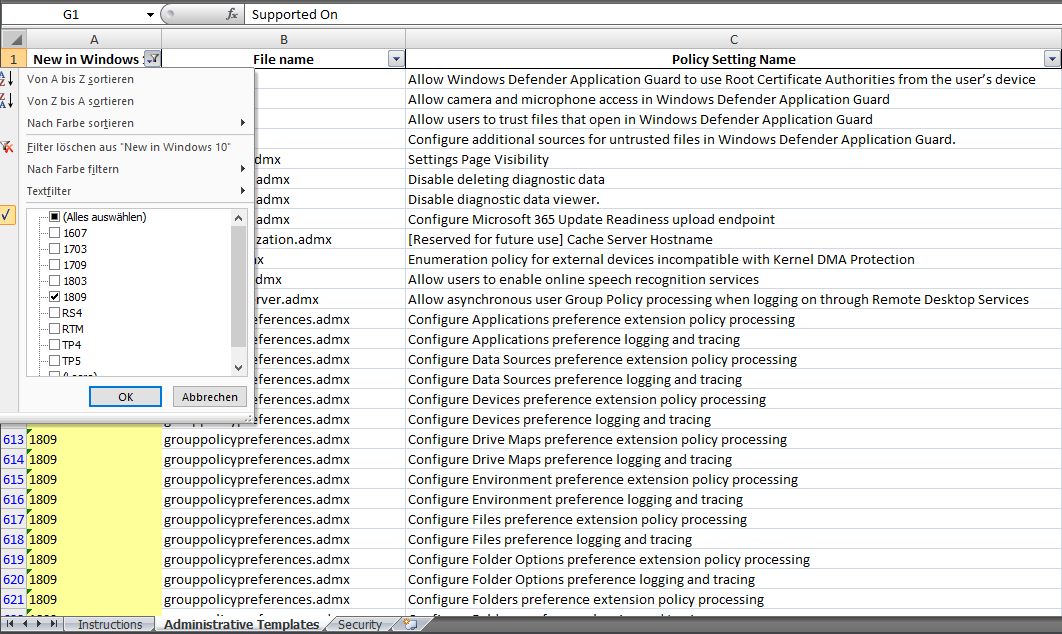Select "Allow camera and microphone access" cell
This screenshot has height=634, width=1062.
pyautogui.click(x=734, y=100)
